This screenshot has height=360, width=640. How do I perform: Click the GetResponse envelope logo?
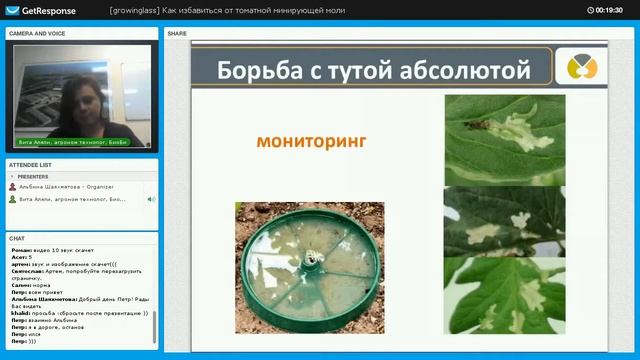pyautogui.click(x=12, y=11)
